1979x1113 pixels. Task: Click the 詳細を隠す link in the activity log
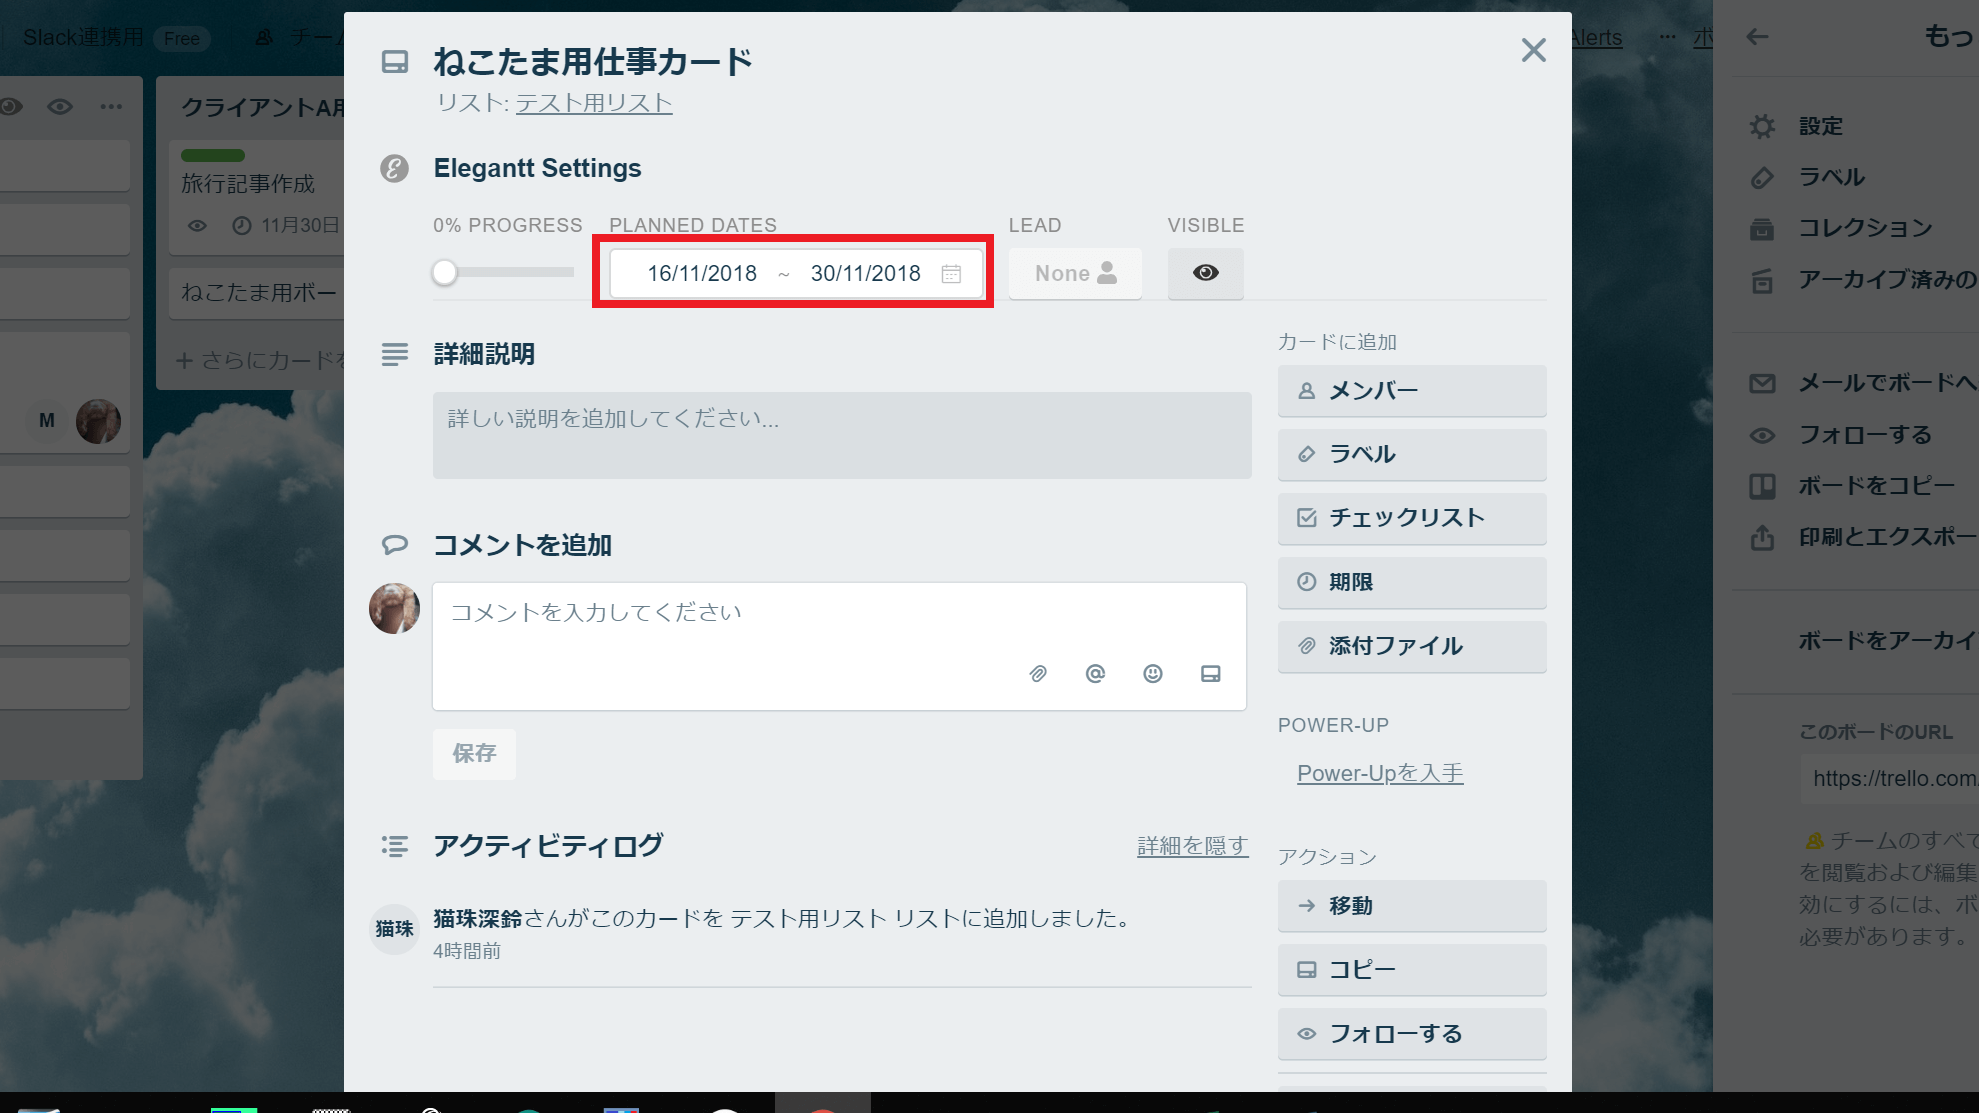1192,846
